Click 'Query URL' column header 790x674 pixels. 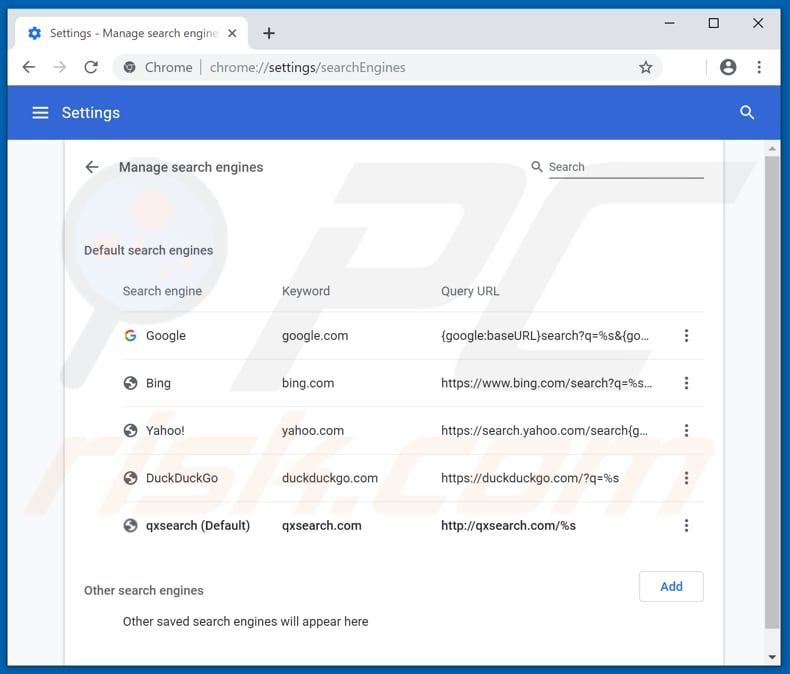coord(470,291)
